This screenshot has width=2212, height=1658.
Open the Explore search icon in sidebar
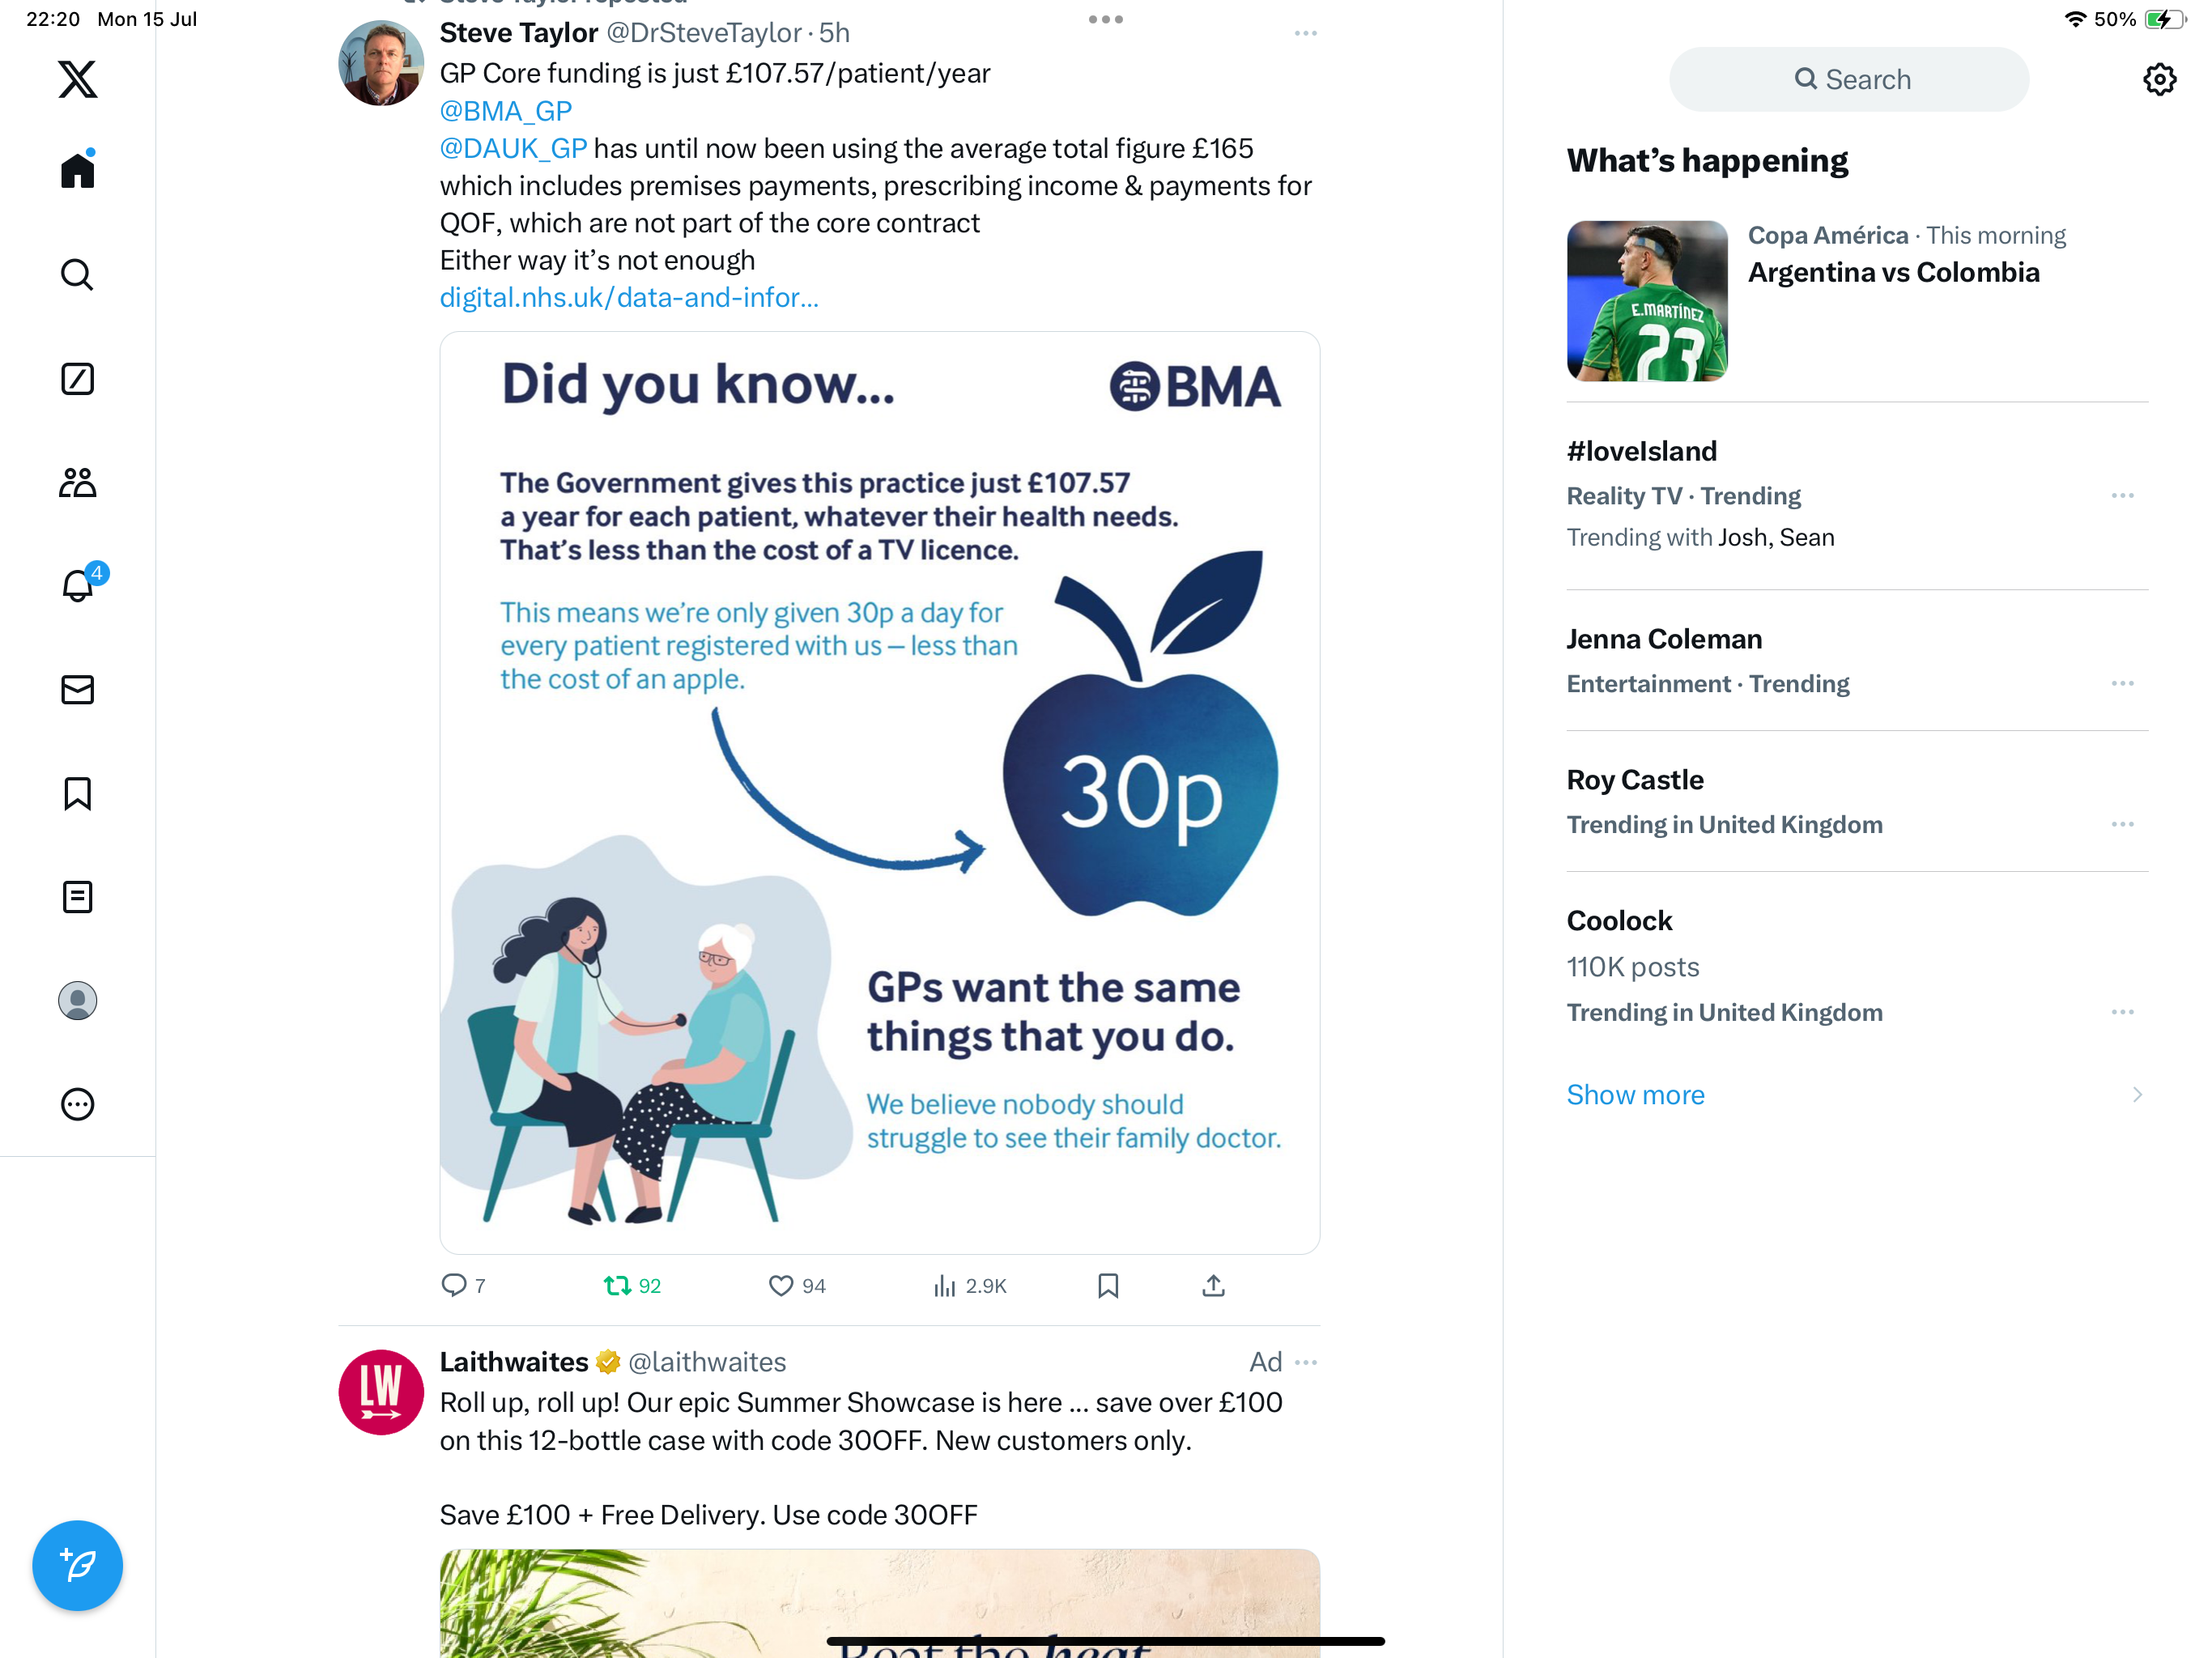[77, 274]
